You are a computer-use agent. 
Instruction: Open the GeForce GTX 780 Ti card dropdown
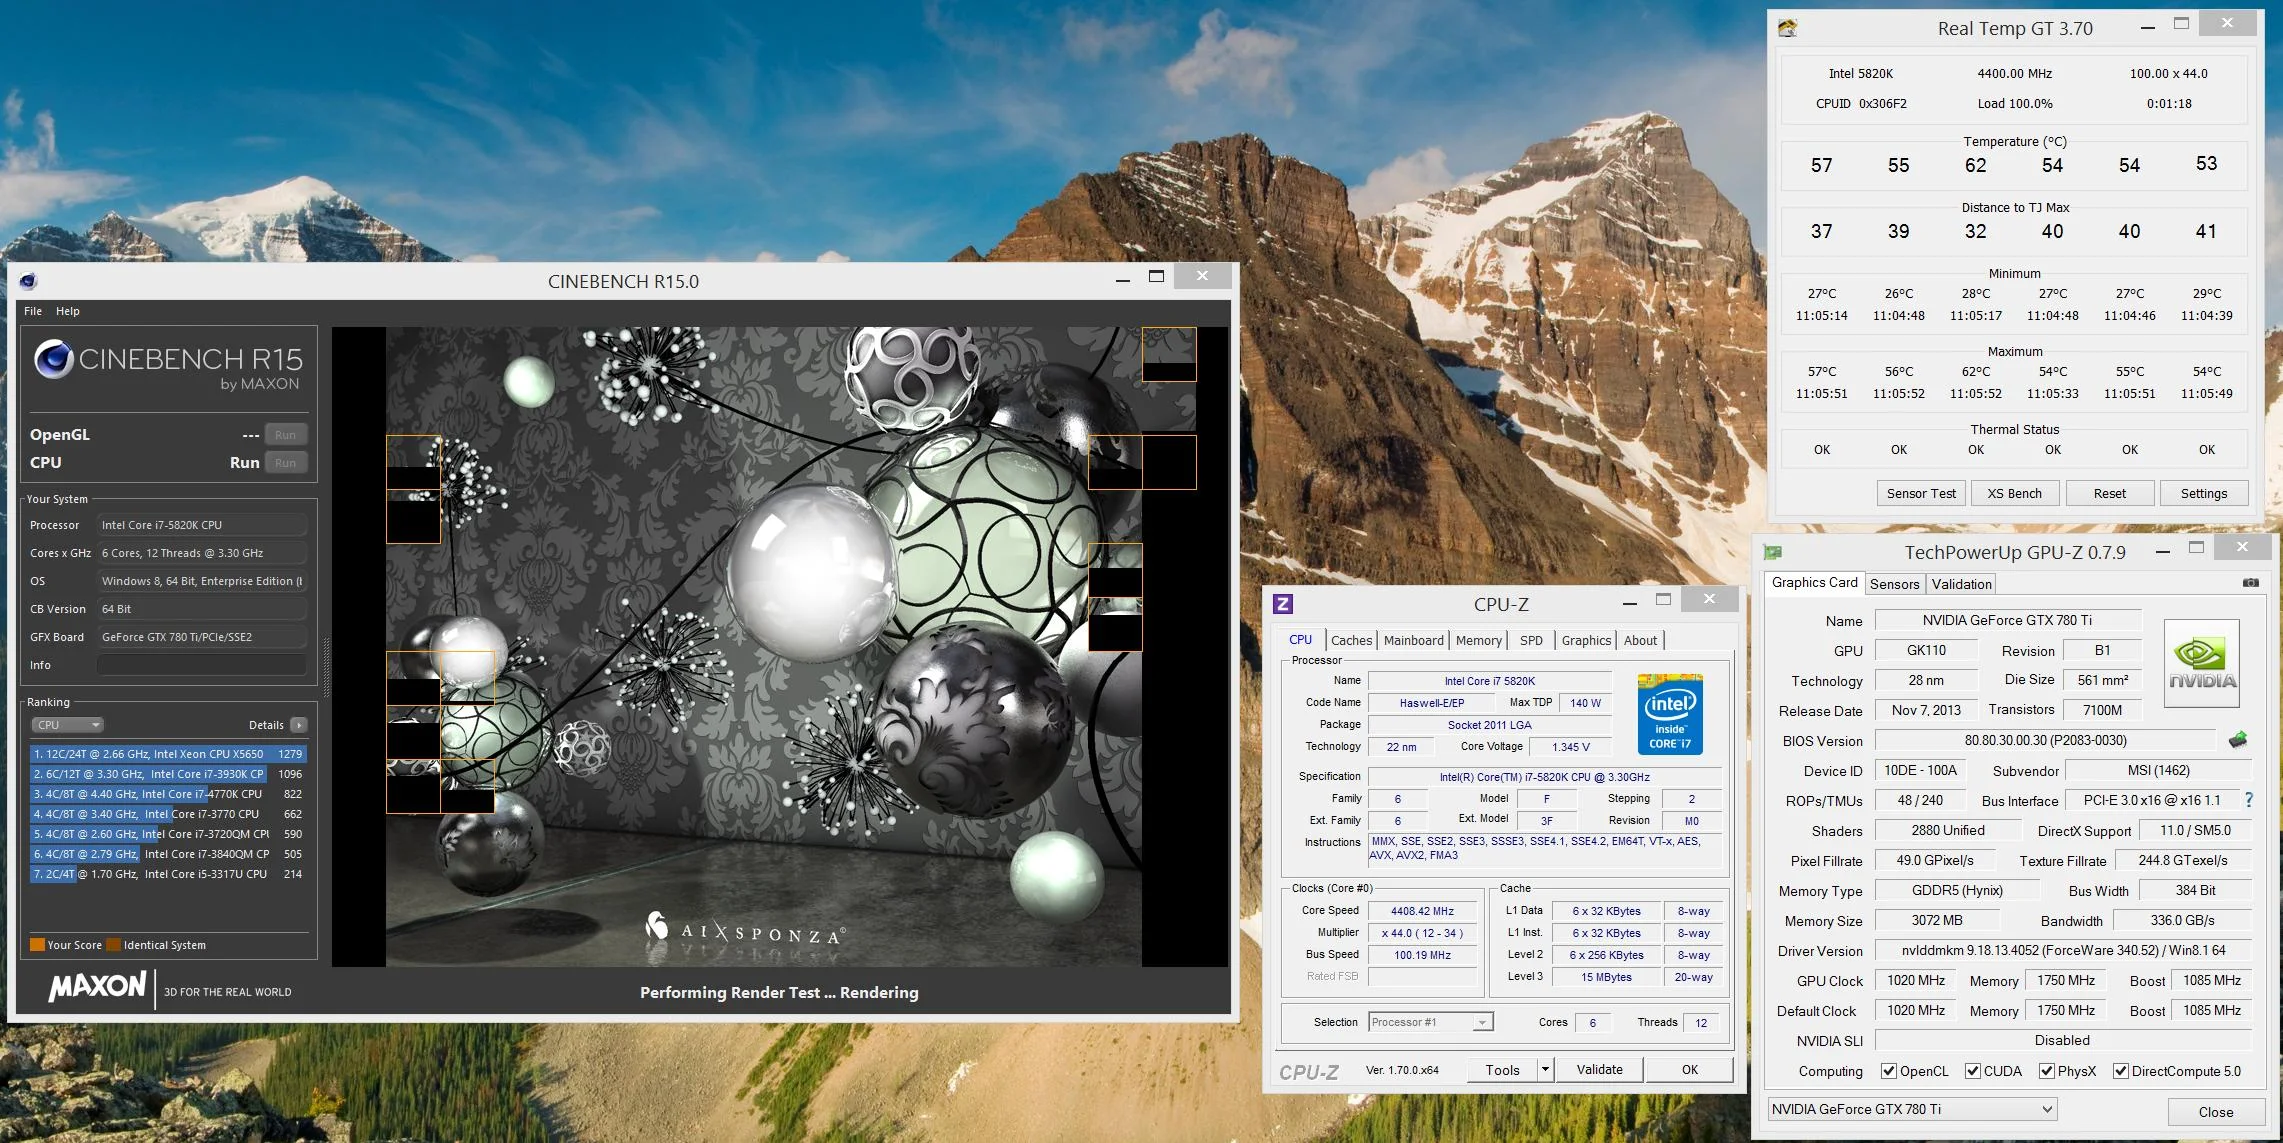pyautogui.click(x=1912, y=1109)
